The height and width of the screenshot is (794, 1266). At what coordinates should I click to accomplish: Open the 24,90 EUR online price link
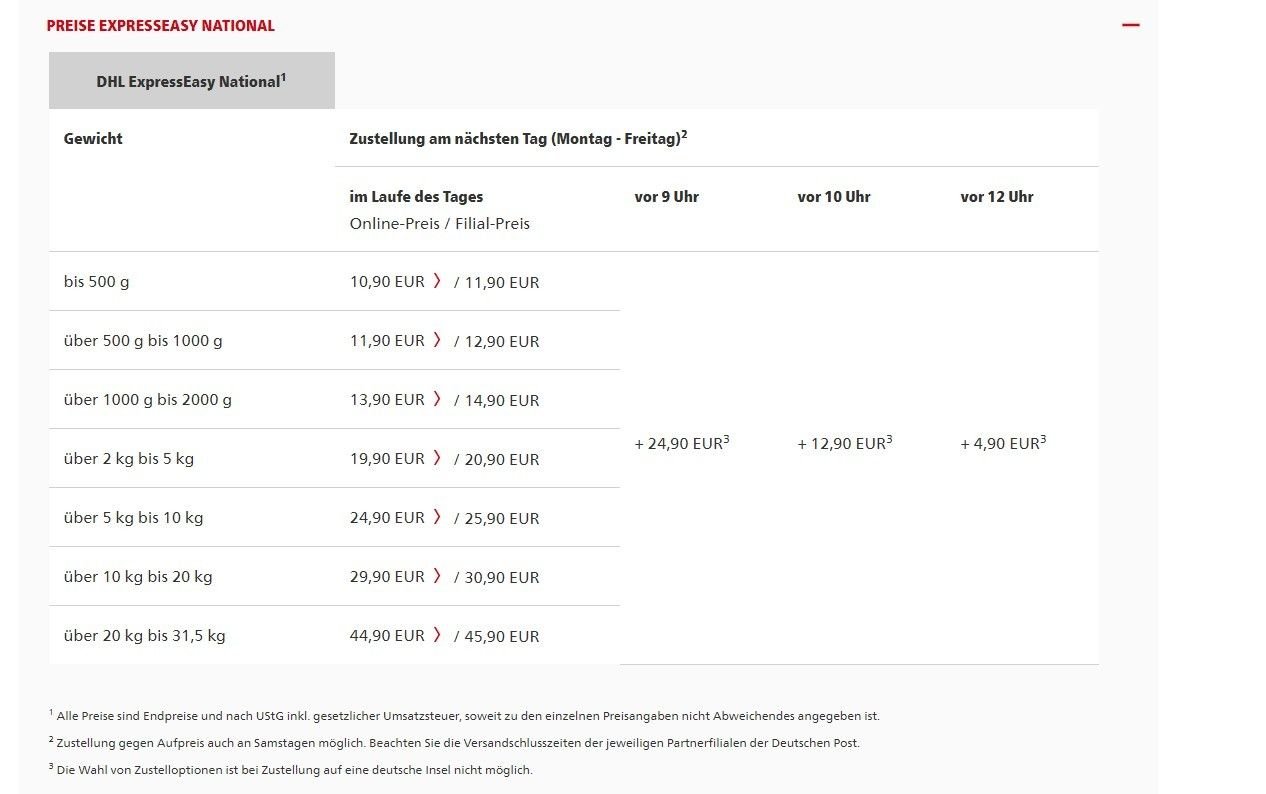click(395, 518)
